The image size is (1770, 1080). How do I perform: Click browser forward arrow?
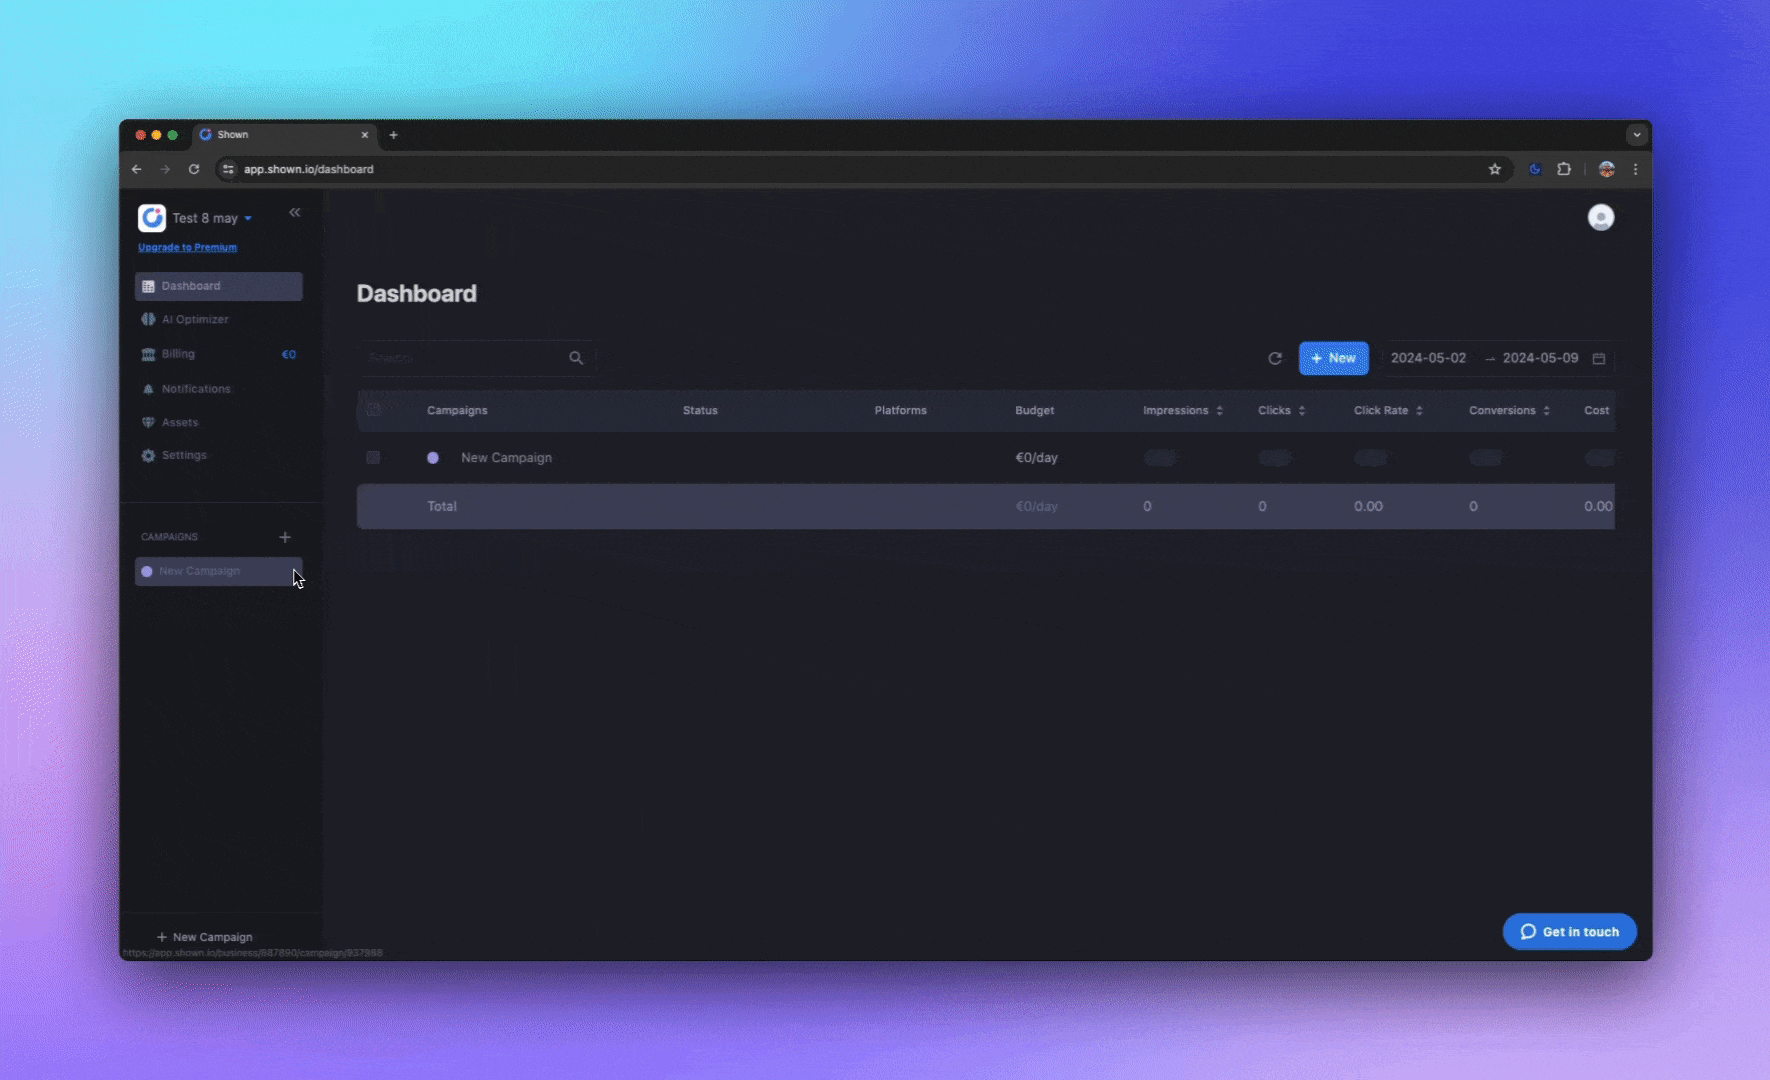point(165,170)
